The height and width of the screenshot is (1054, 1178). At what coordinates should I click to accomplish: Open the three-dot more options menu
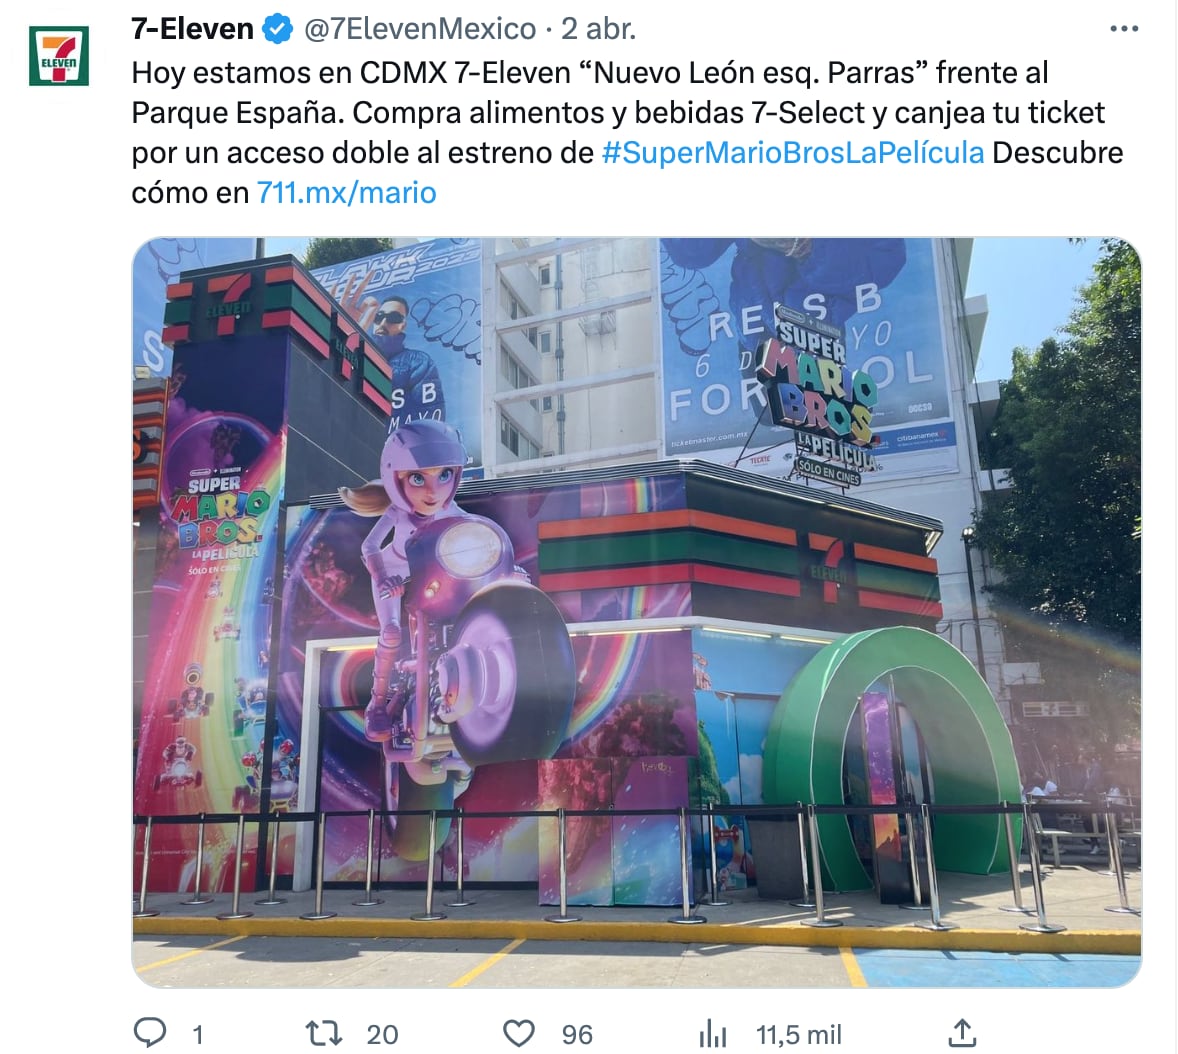pyautogui.click(x=1123, y=29)
